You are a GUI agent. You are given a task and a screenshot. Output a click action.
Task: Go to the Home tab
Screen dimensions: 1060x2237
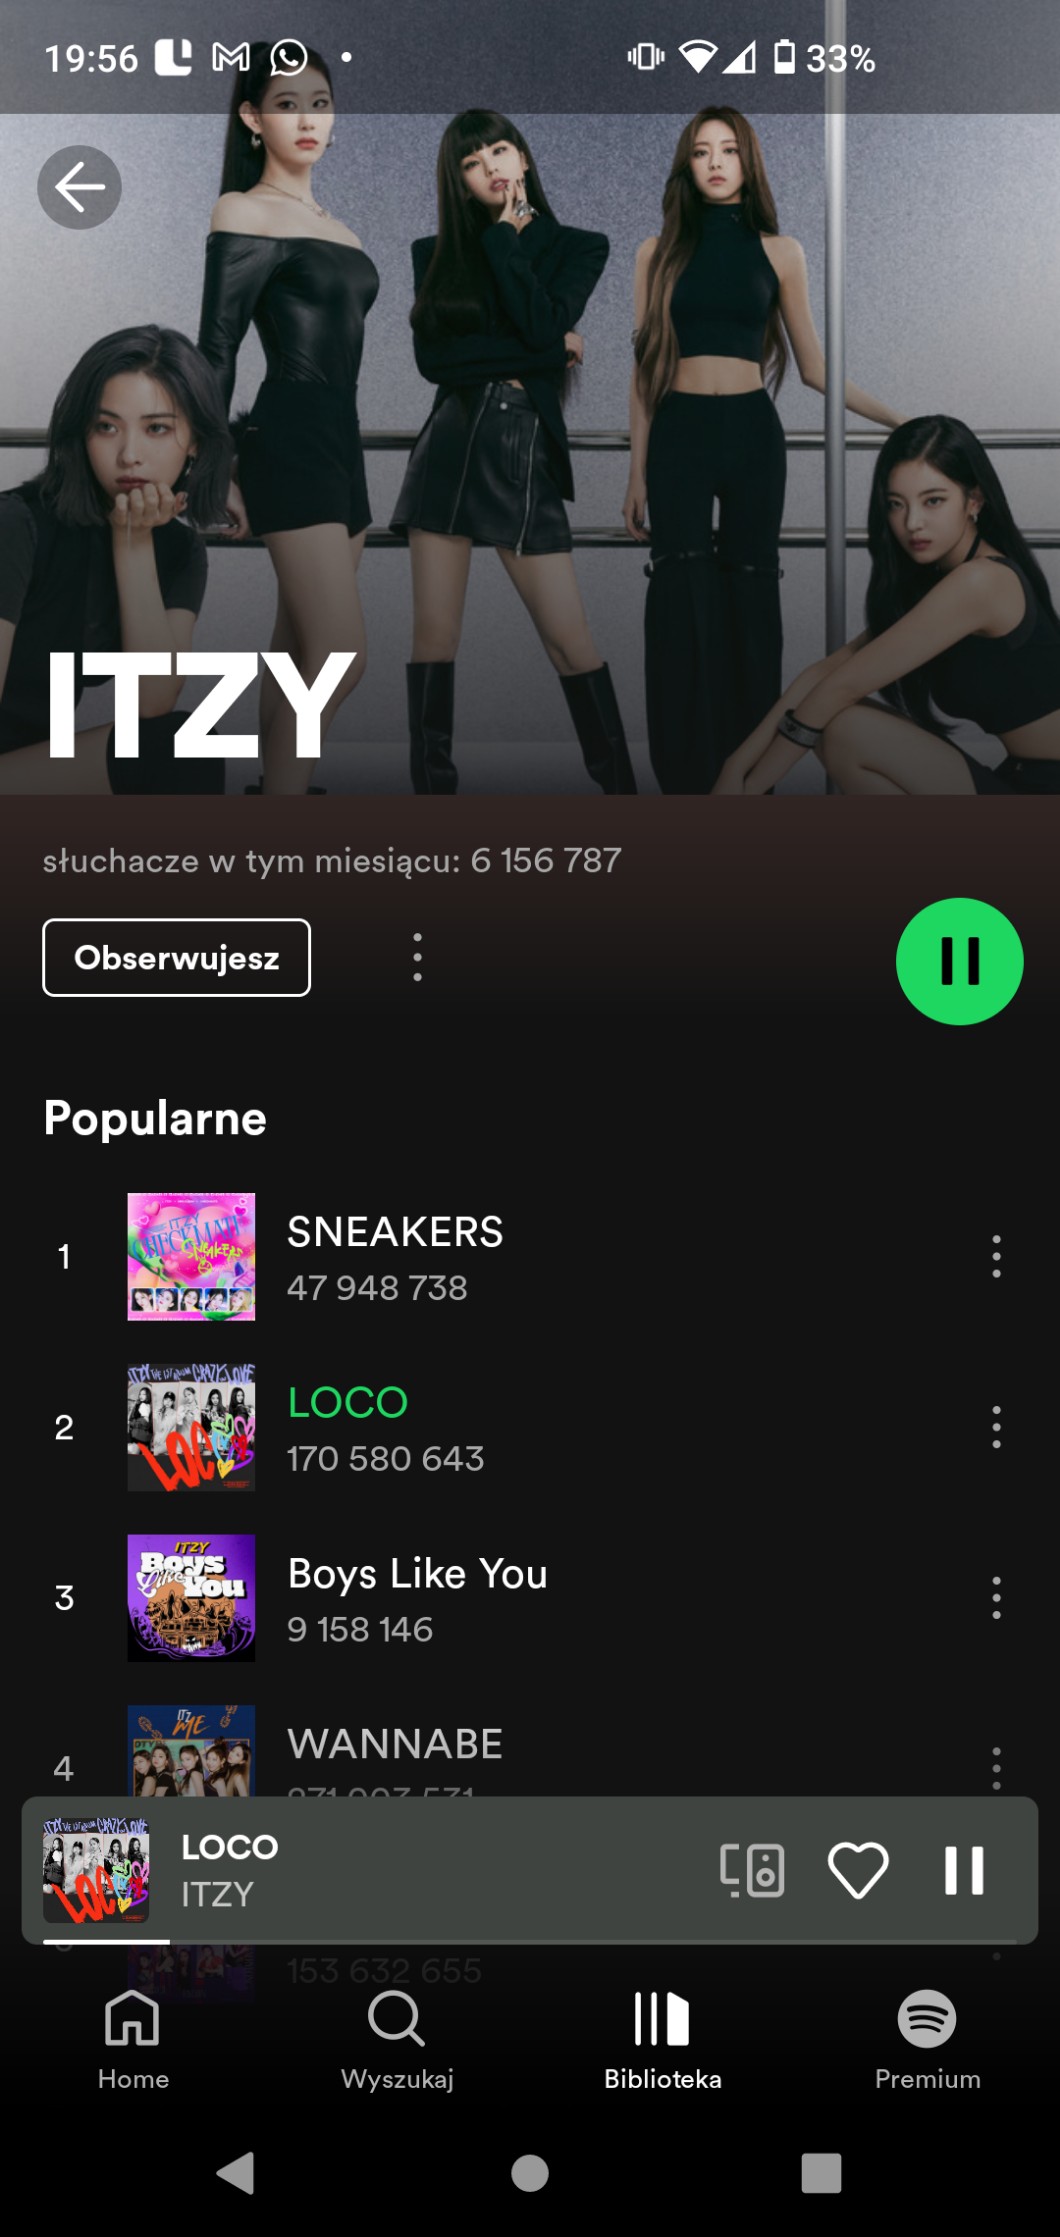(133, 2041)
